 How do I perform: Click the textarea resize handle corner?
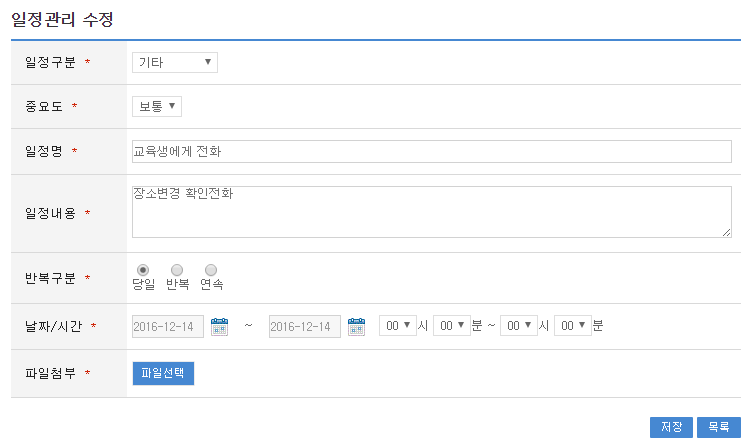coord(727,233)
